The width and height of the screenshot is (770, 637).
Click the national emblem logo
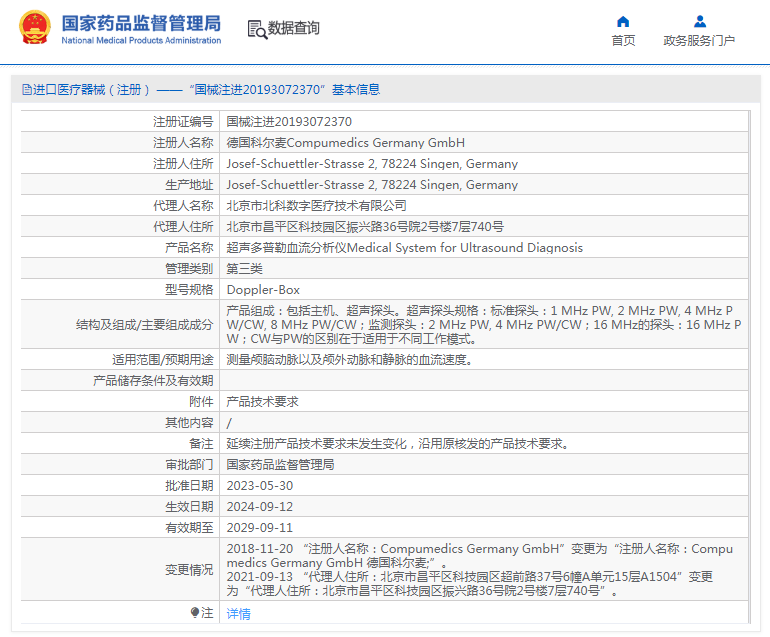point(34,28)
